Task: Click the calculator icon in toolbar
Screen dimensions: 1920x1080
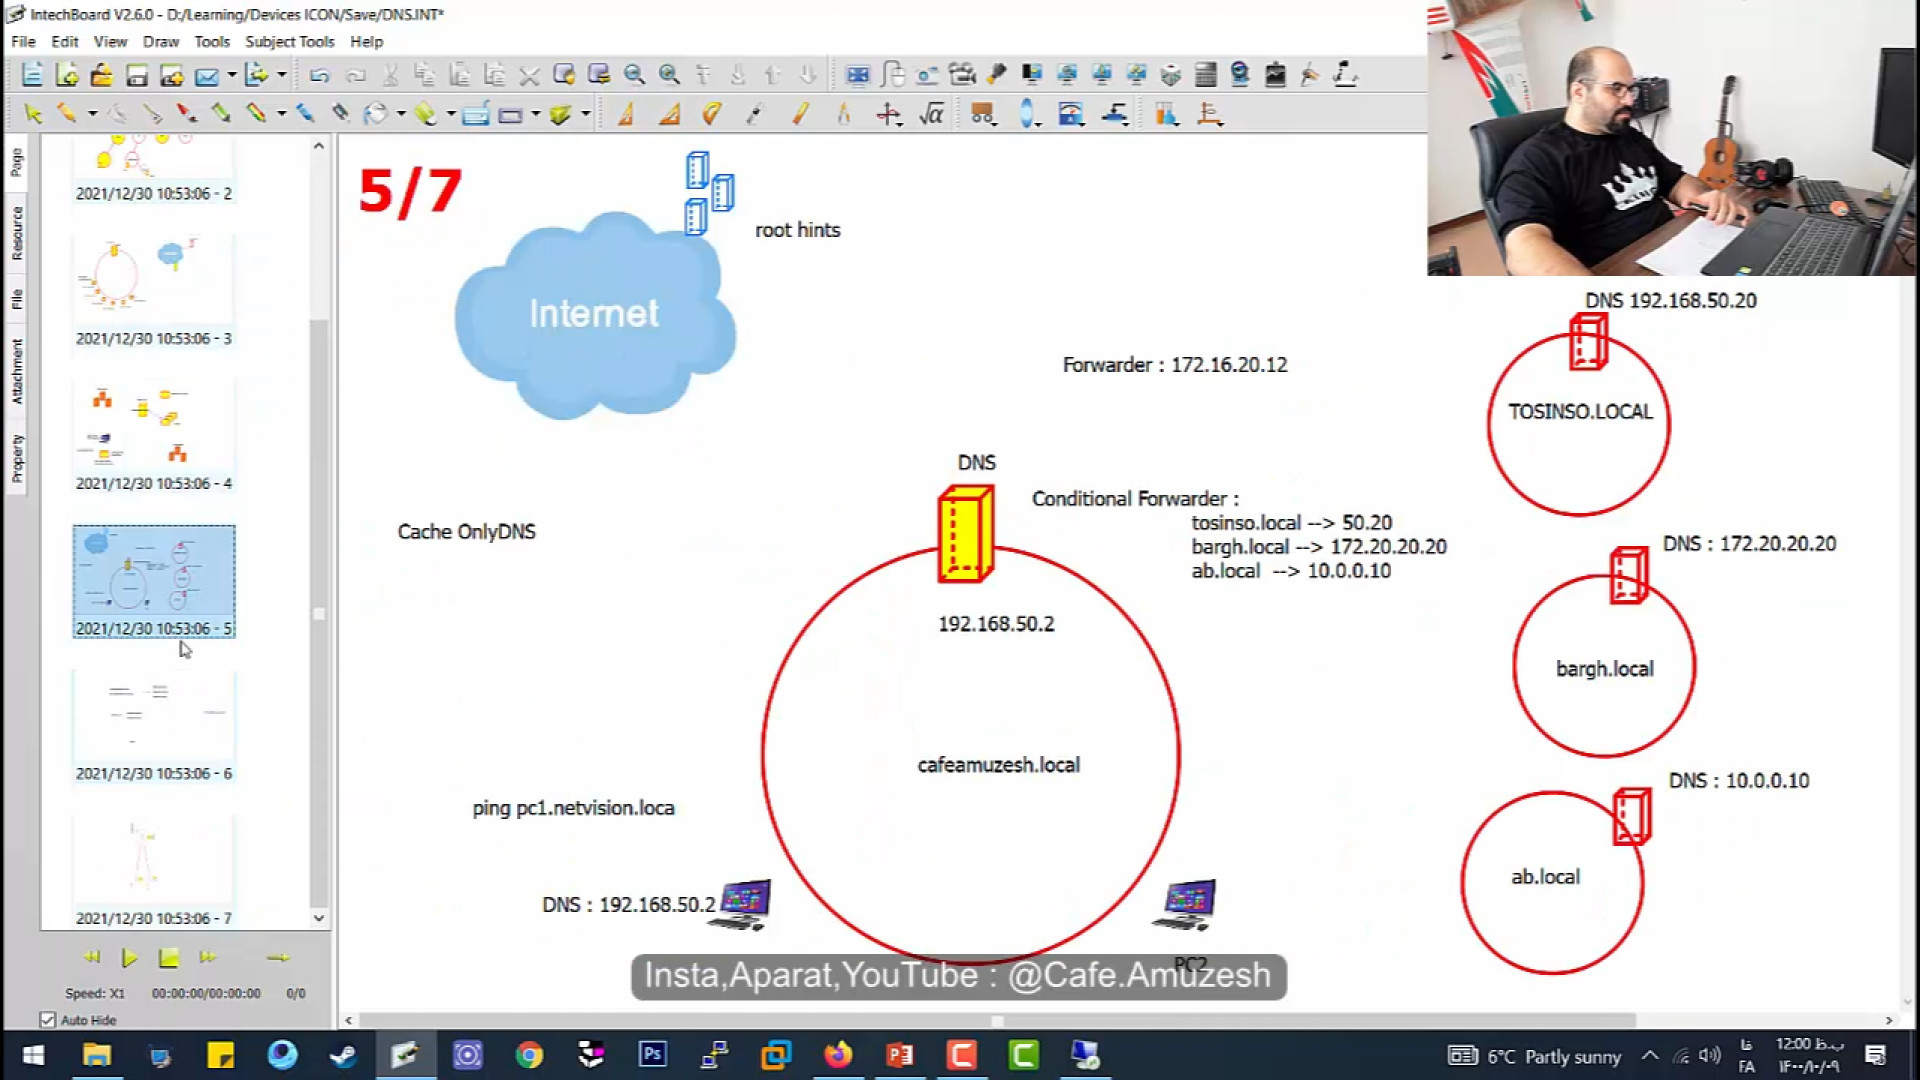Action: click(1206, 75)
